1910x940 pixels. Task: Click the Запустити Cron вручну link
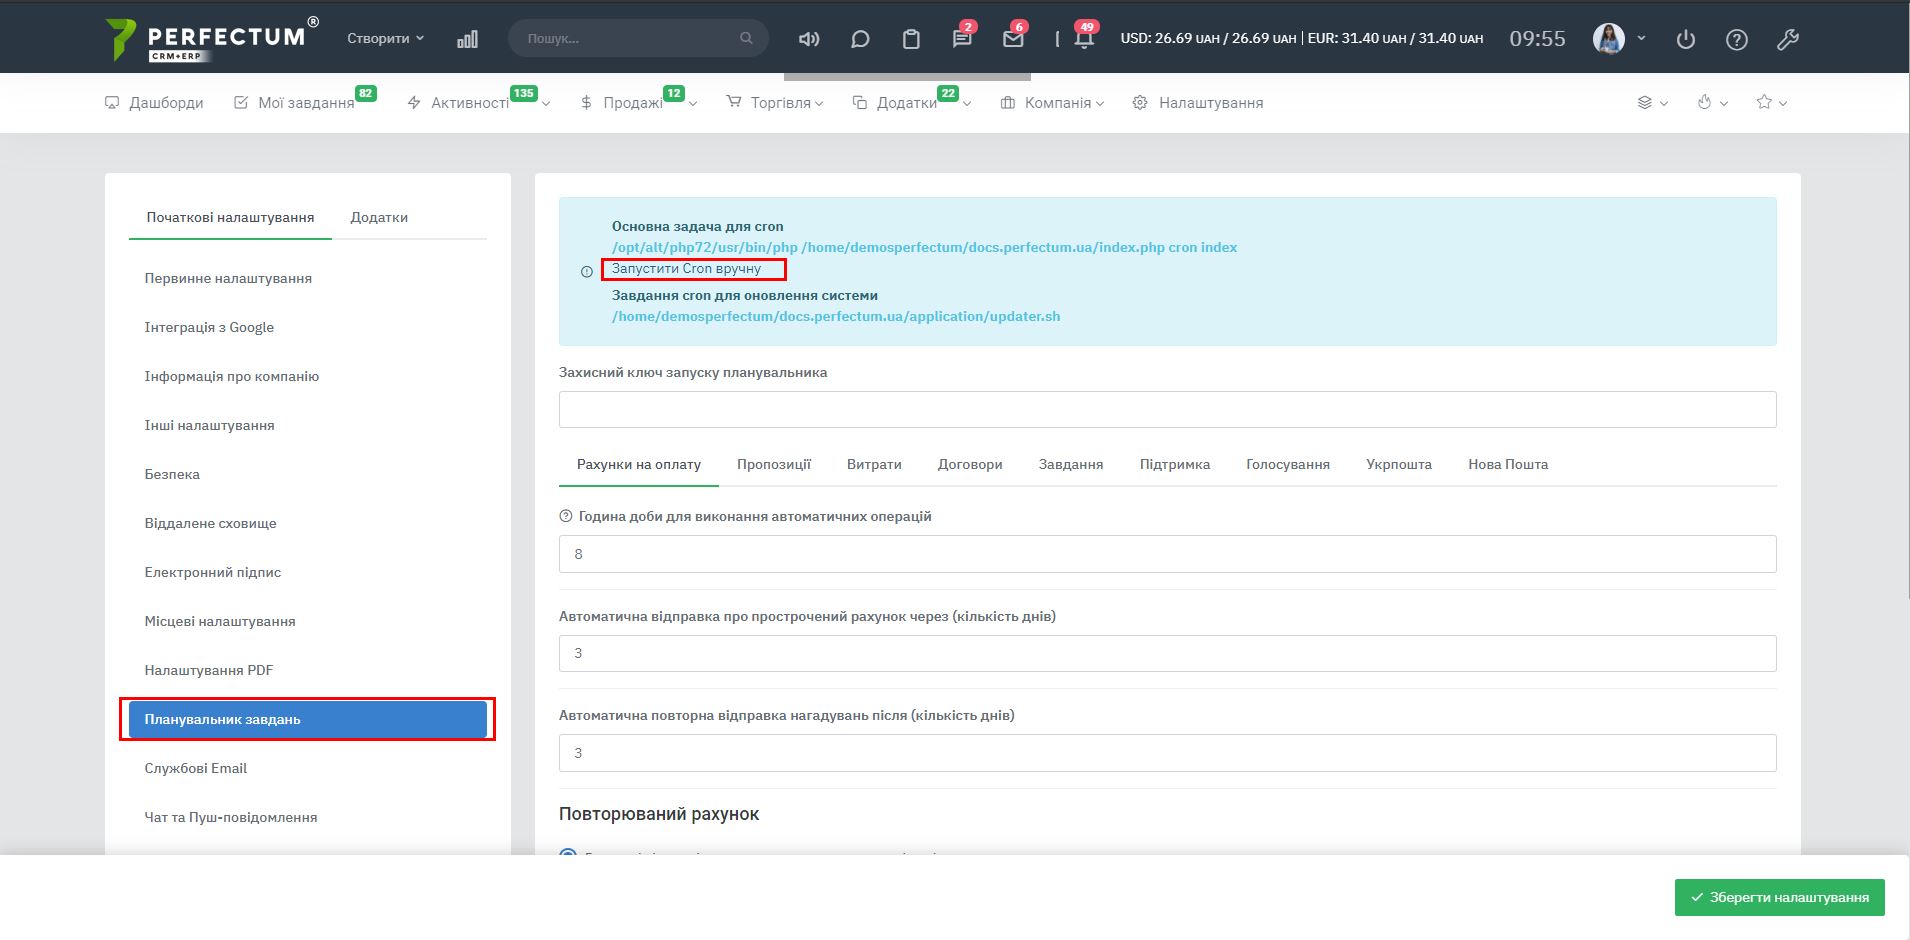point(686,269)
